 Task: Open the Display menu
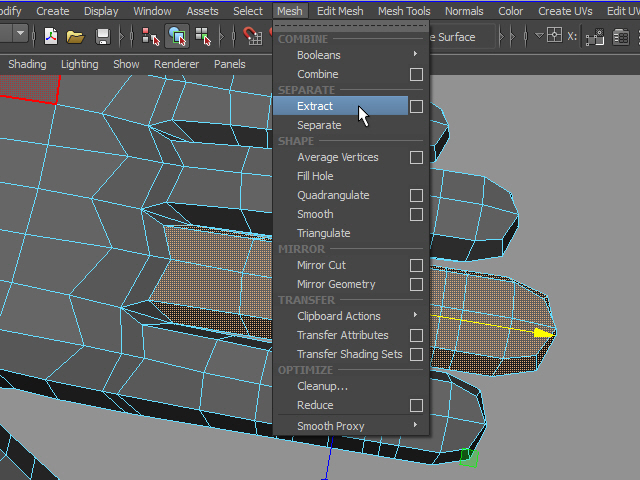(x=101, y=11)
